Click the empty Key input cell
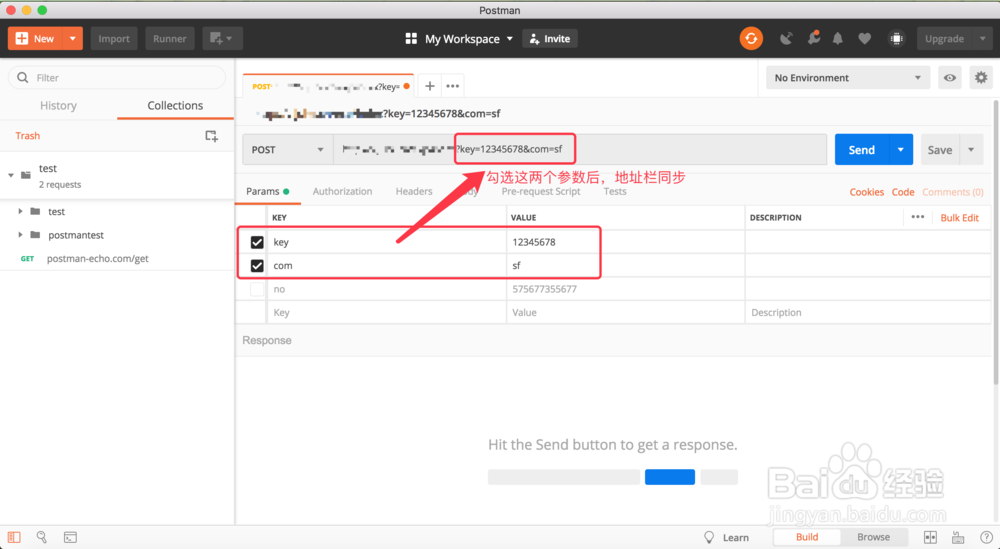The image size is (1000, 549). click(x=386, y=313)
